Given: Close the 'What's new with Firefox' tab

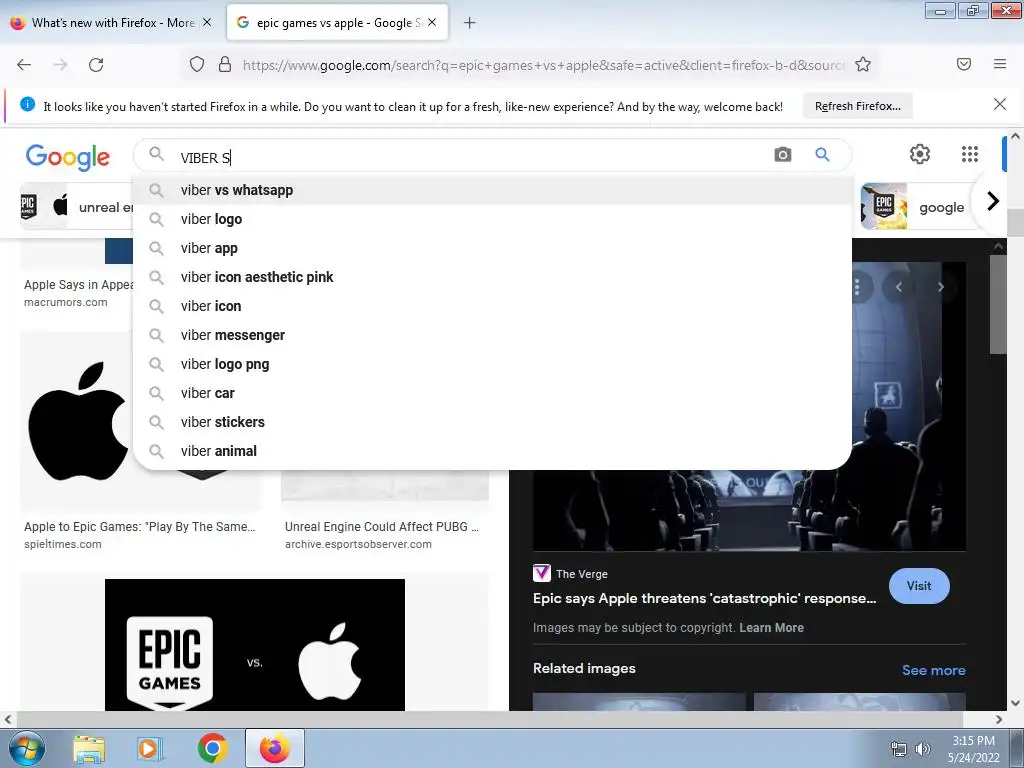Looking at the screenshot, I should [206, 22].
